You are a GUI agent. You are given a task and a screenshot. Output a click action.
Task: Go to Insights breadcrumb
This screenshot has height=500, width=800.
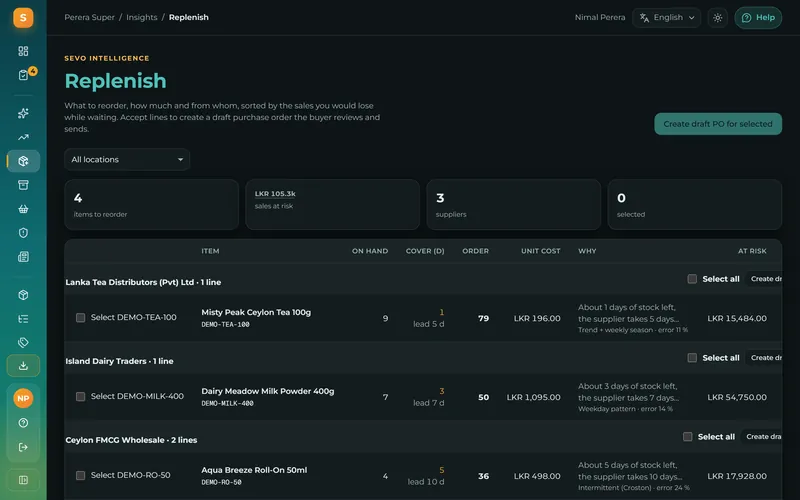142,17
